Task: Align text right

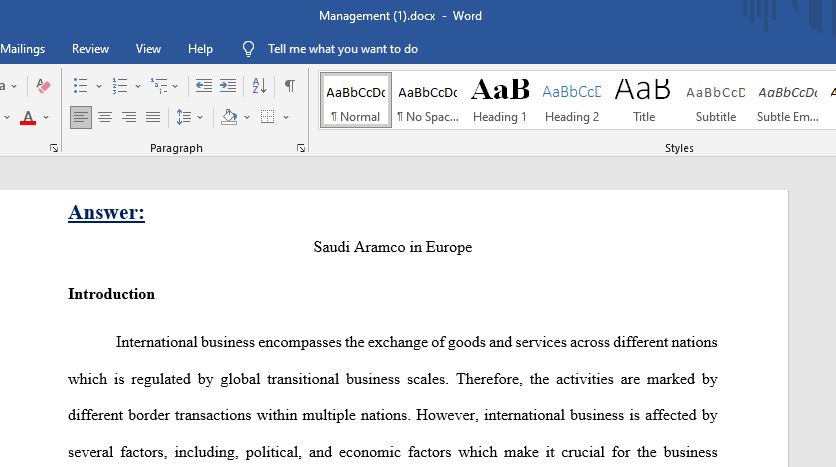Action: pos(129,117)
